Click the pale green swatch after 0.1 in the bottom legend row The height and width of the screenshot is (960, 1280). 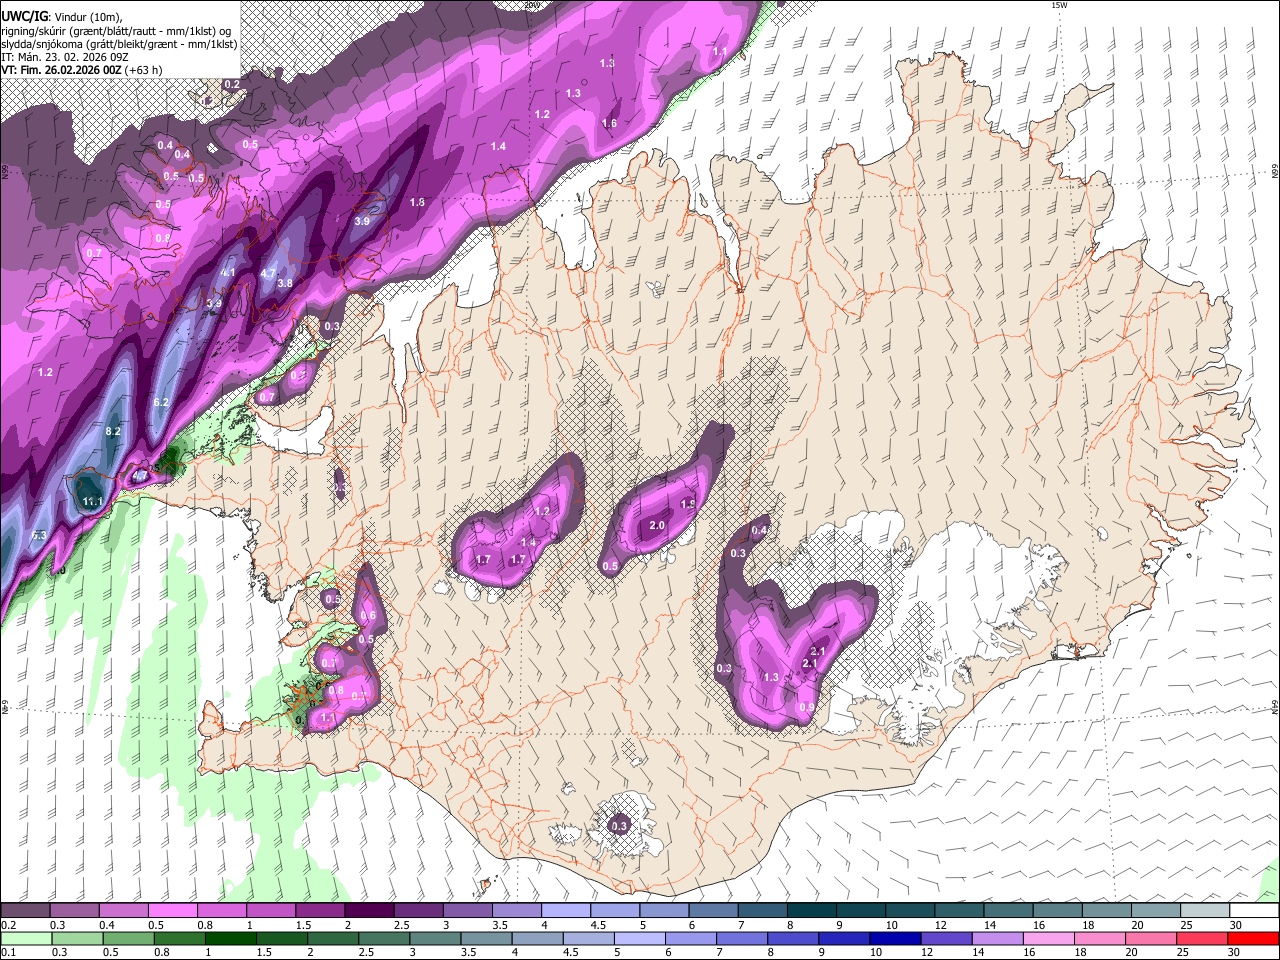(25, 938)
